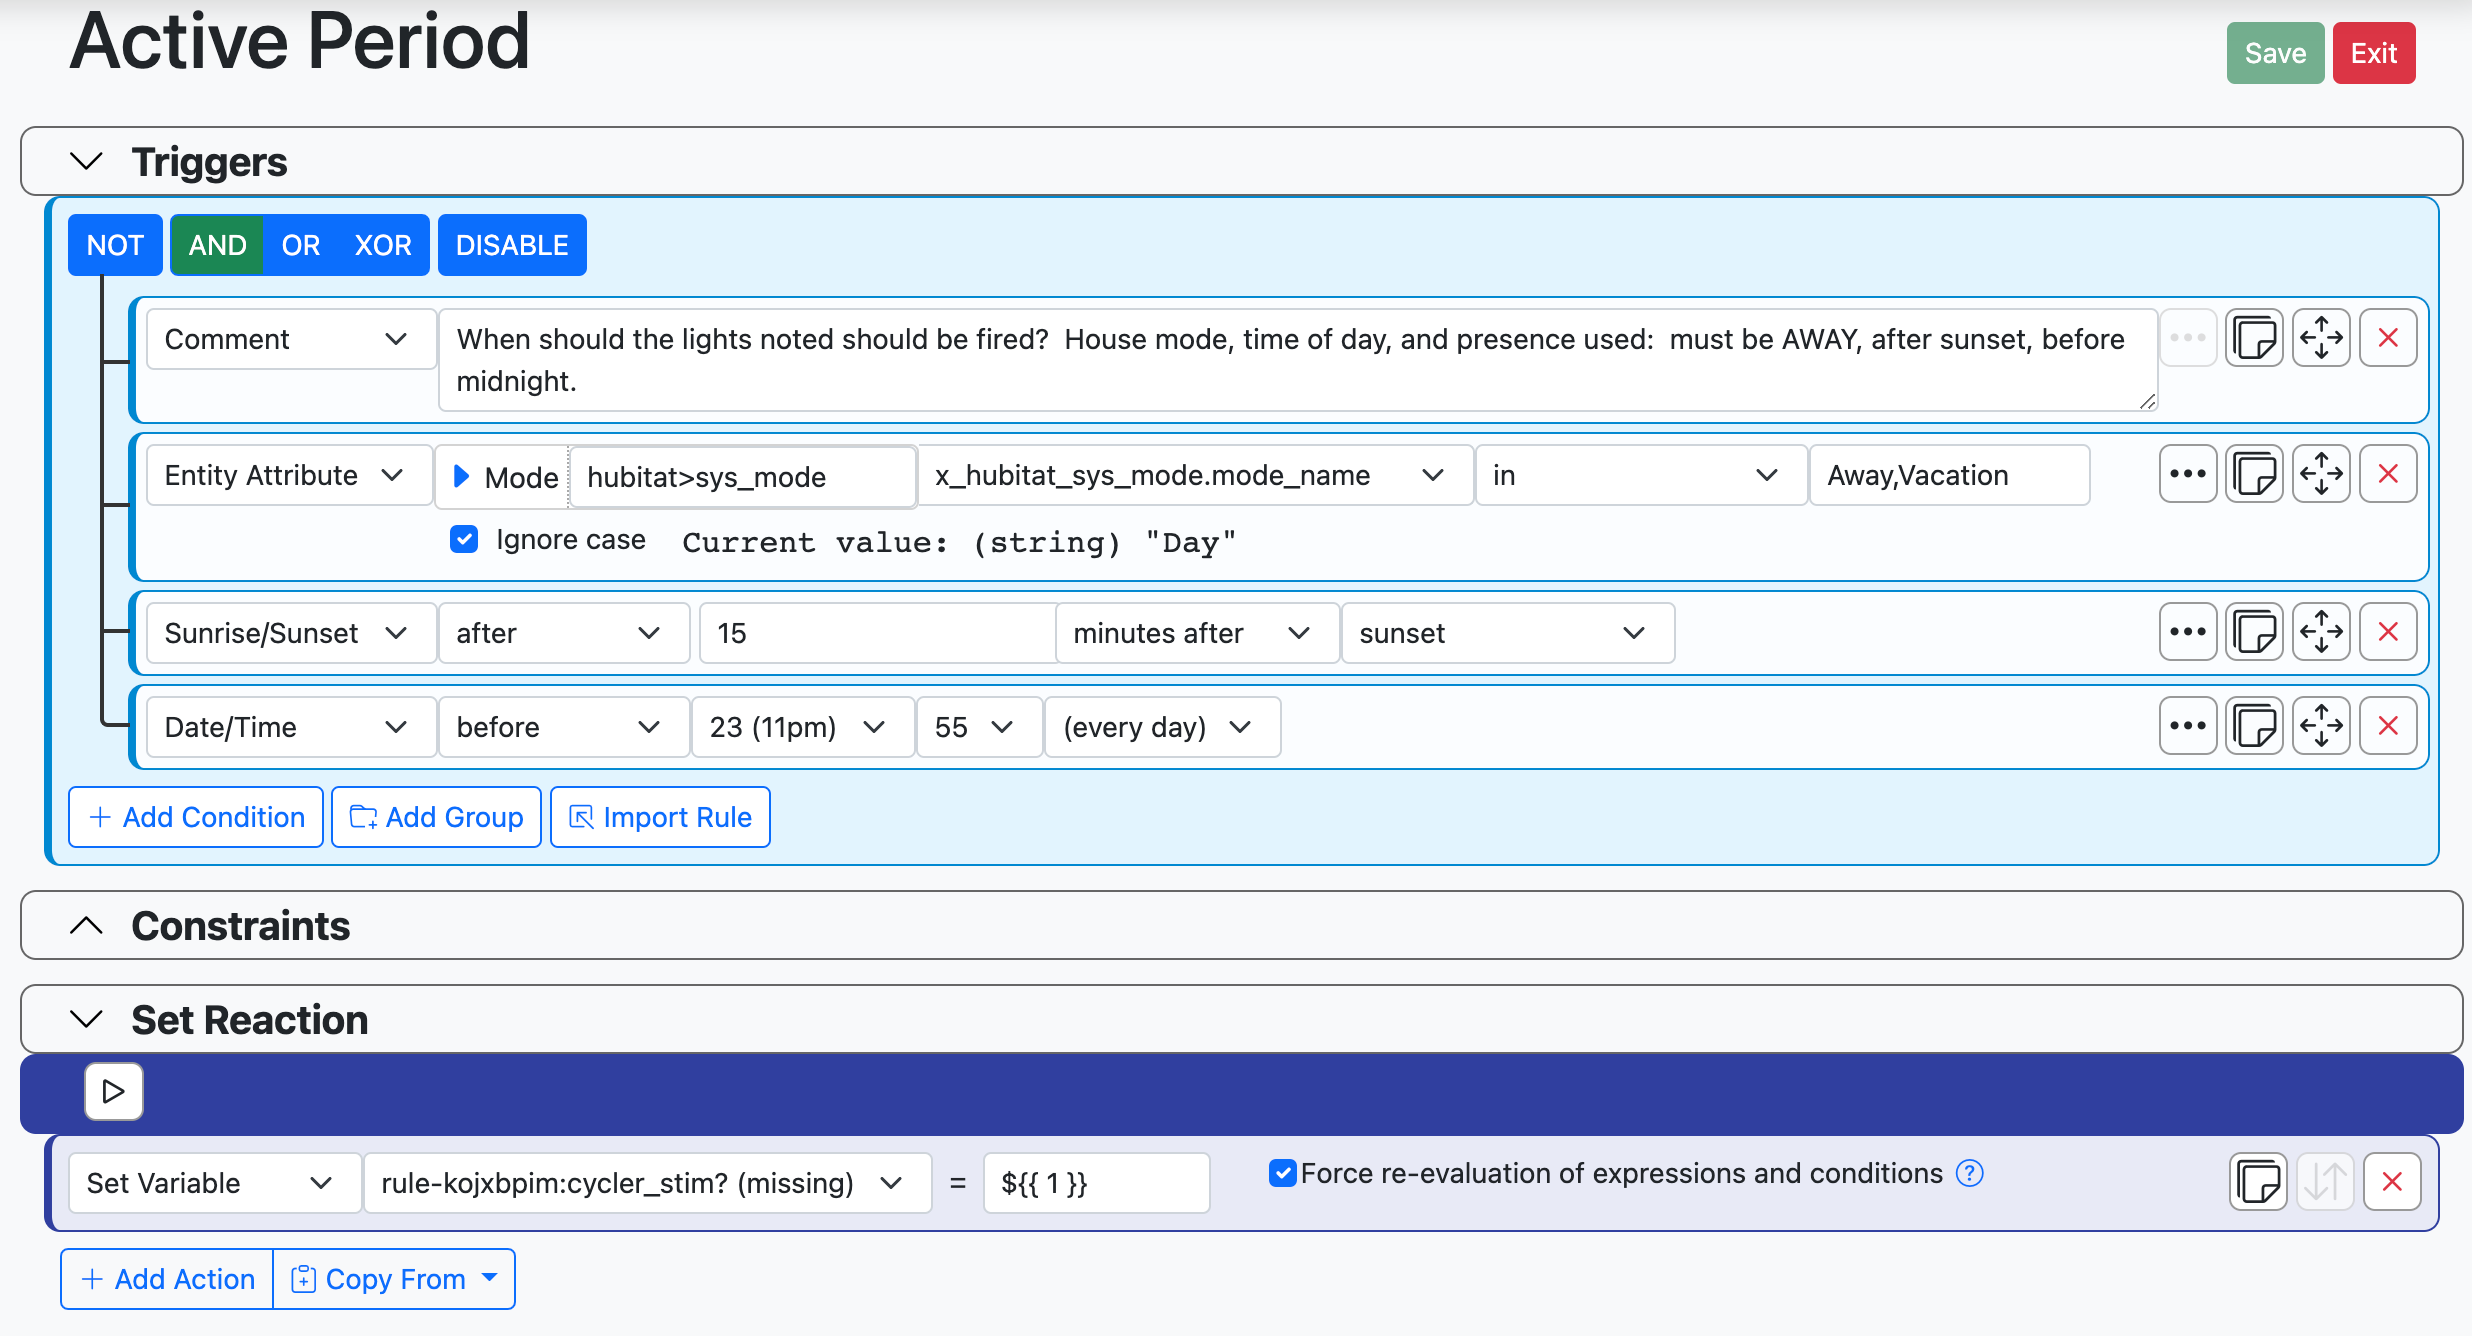
Task: Click the copy icon on the Comment row
Action: 2254,338
